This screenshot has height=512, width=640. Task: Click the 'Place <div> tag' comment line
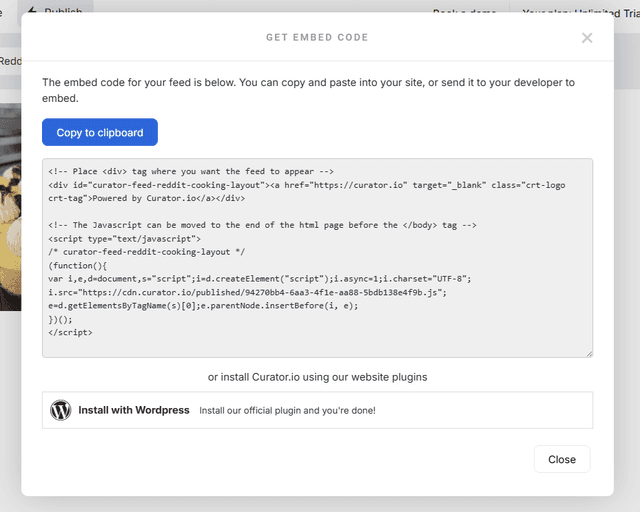click(191, 171)
